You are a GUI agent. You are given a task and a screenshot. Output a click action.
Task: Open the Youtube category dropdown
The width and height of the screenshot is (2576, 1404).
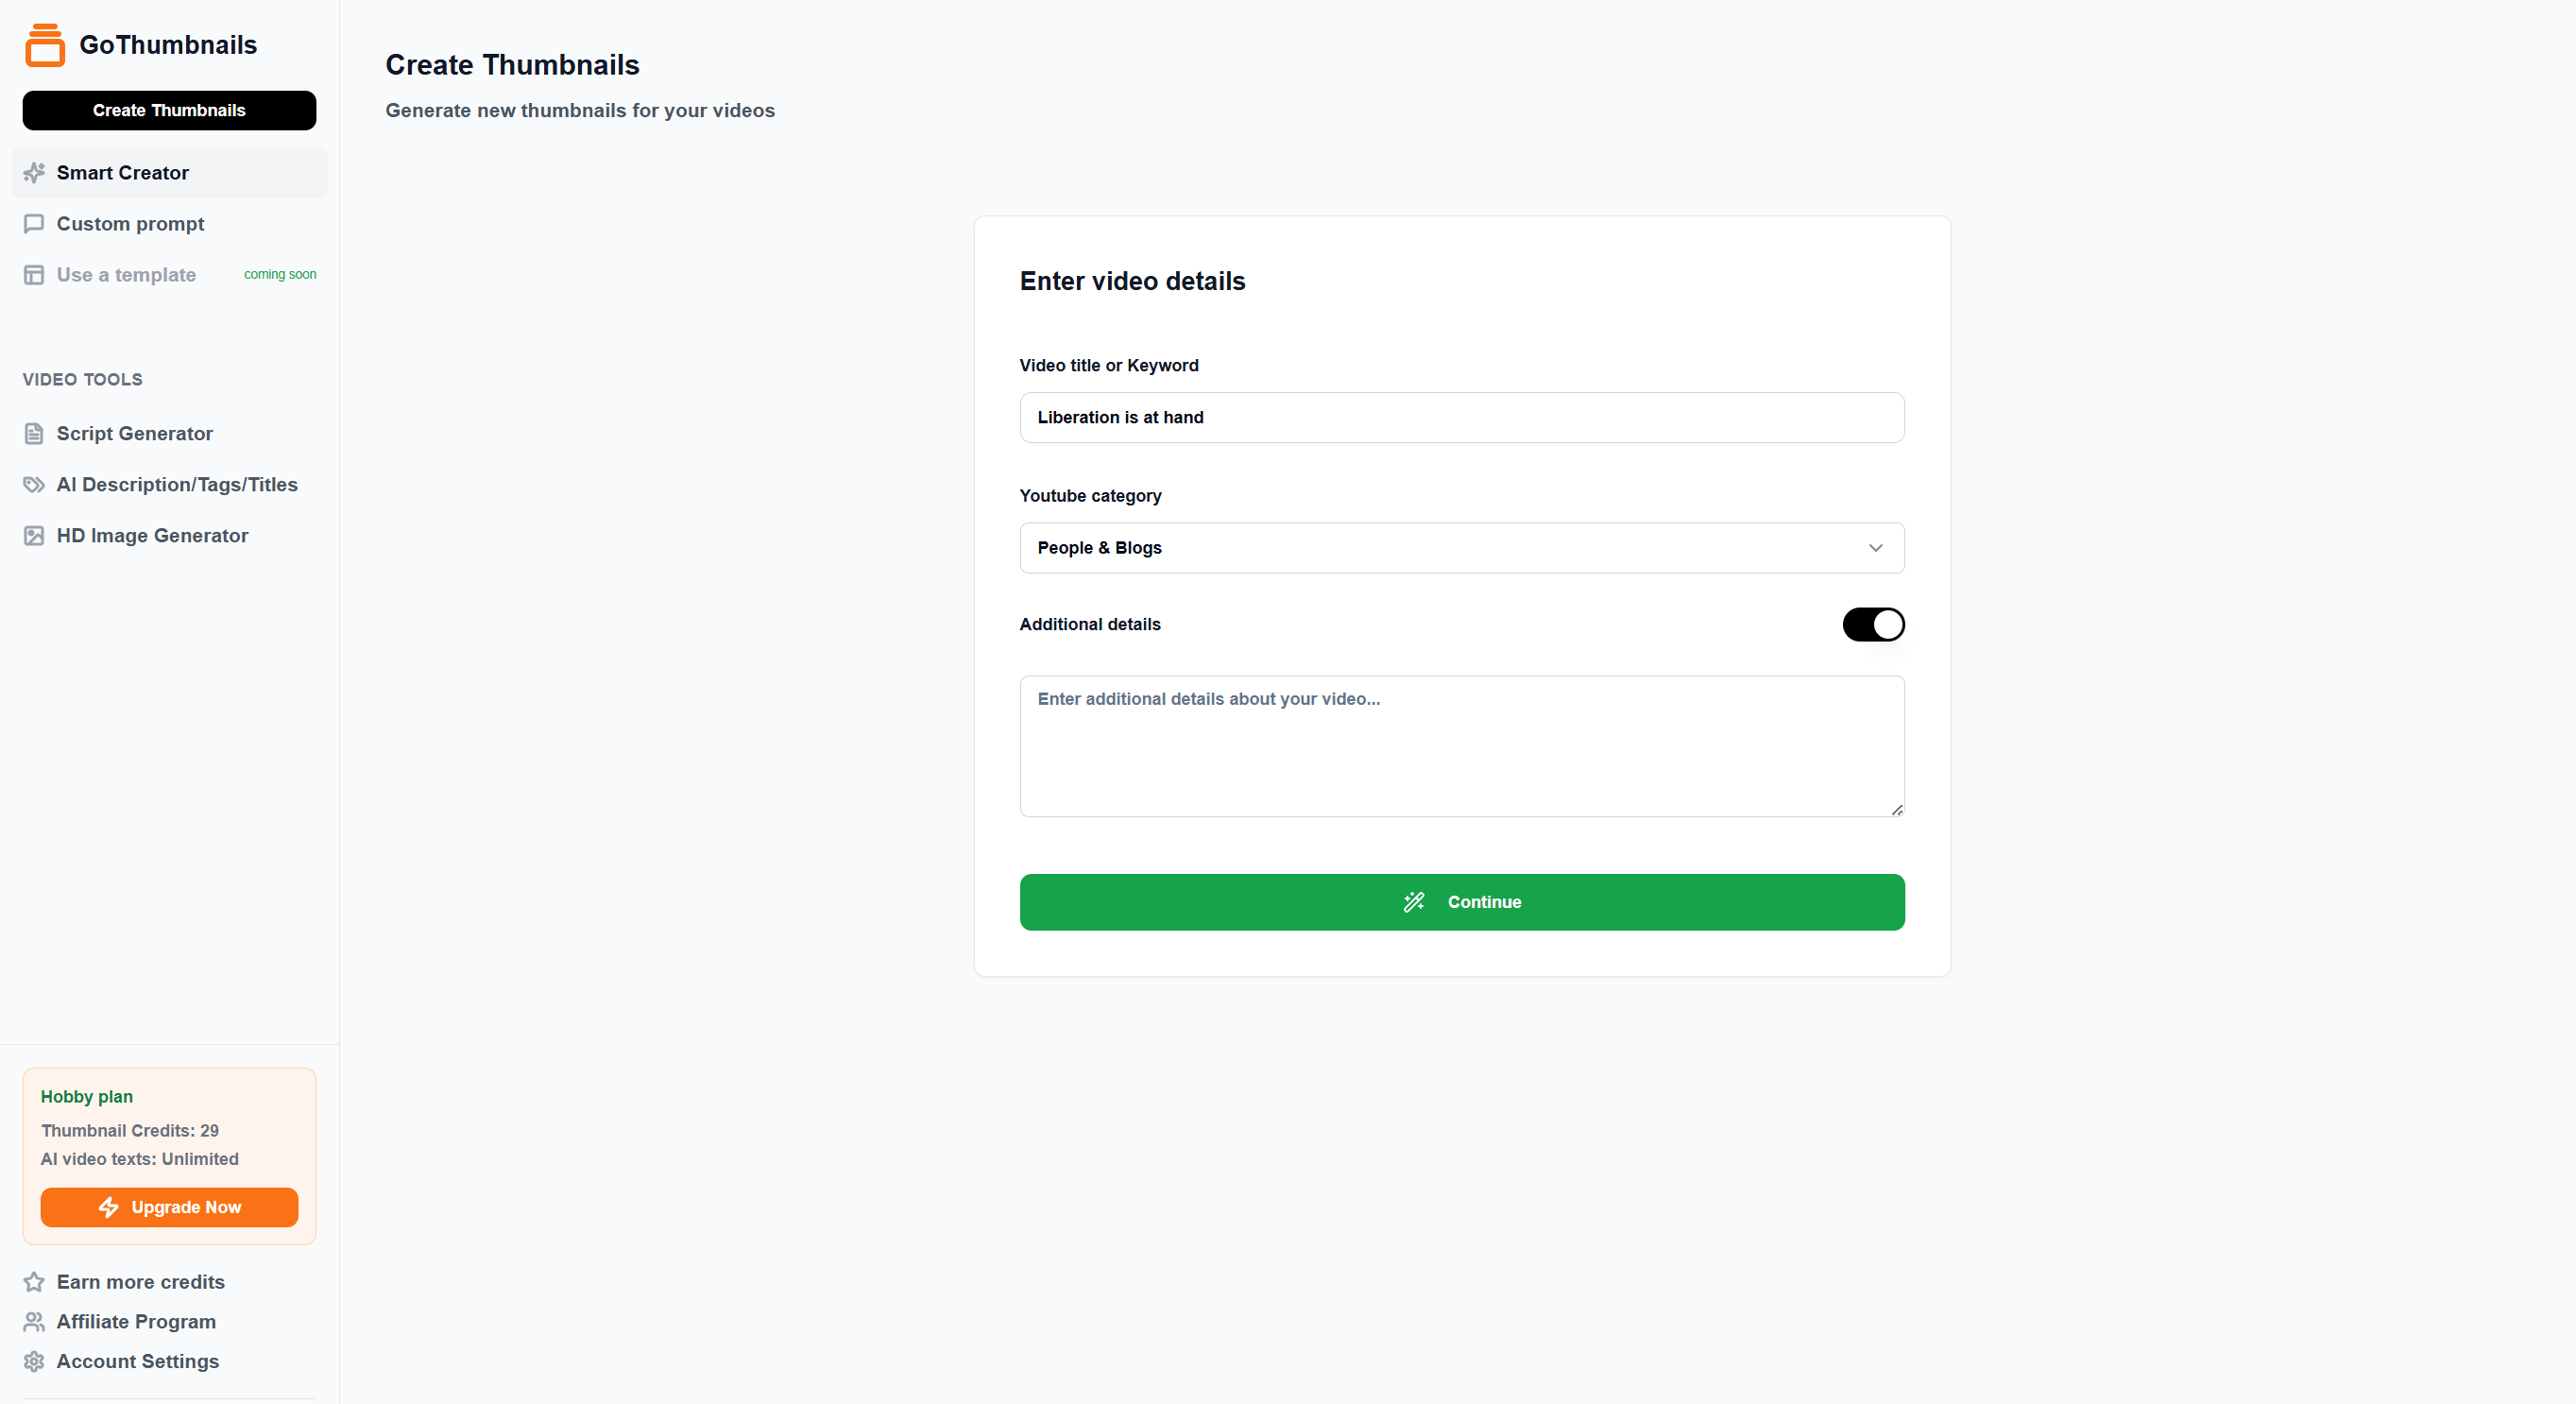pos(1462,548)
